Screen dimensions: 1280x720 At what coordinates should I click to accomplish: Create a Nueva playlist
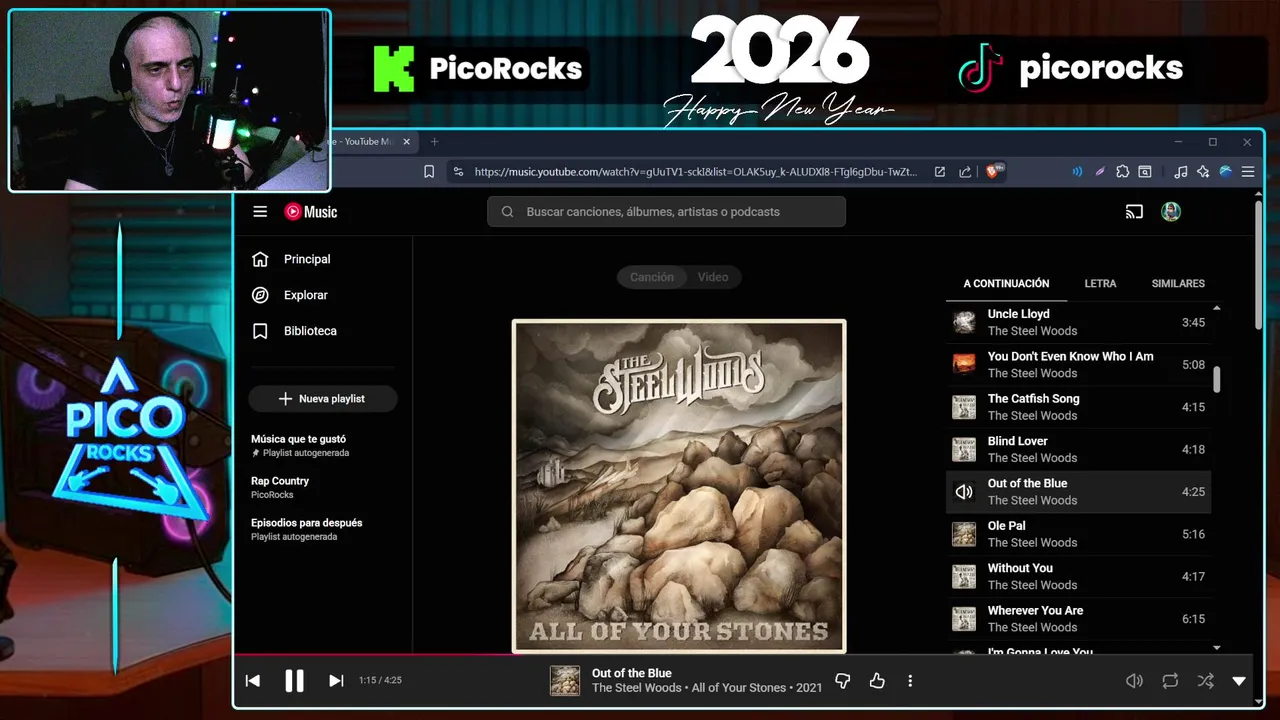click(322, 399)
